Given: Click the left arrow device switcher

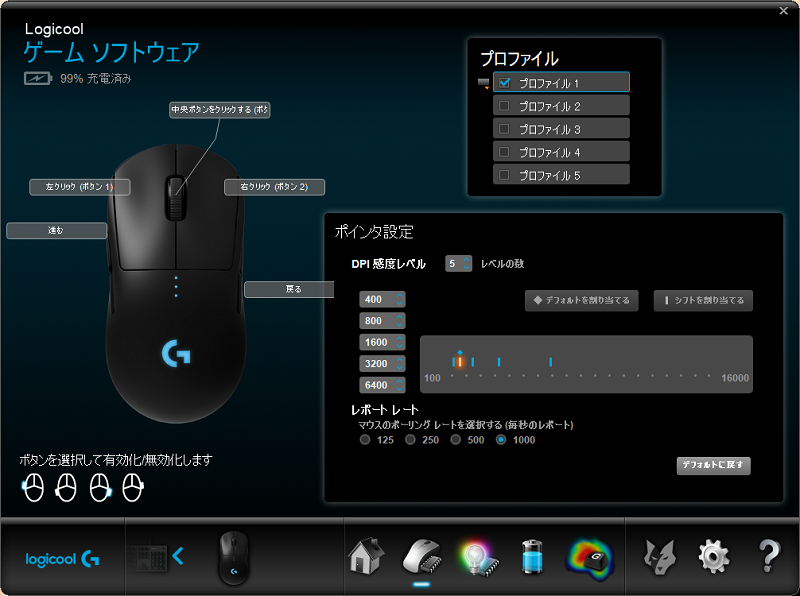Looking at the screenshot, I should pyautogui.click(x=178, y=556).
